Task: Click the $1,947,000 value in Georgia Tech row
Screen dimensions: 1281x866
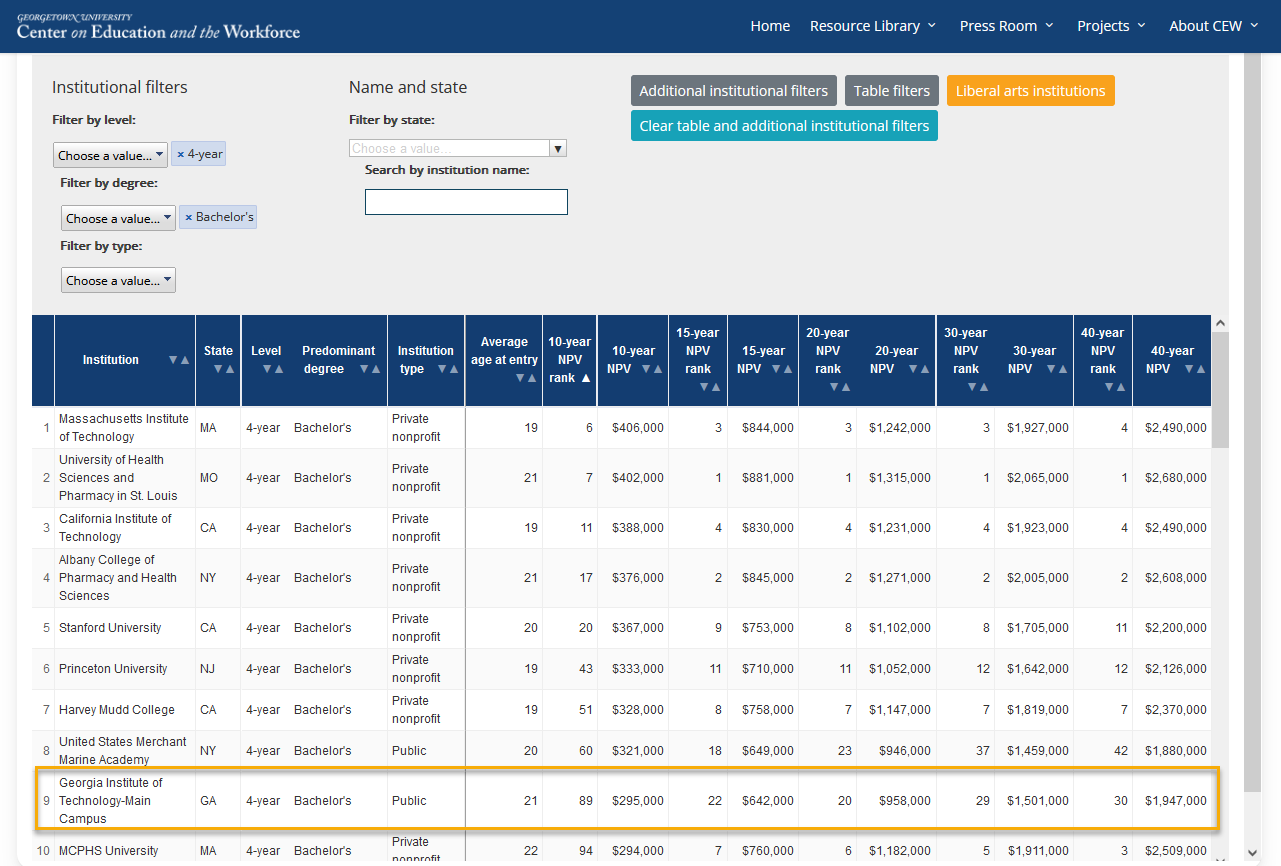Action: (1176, 801)
